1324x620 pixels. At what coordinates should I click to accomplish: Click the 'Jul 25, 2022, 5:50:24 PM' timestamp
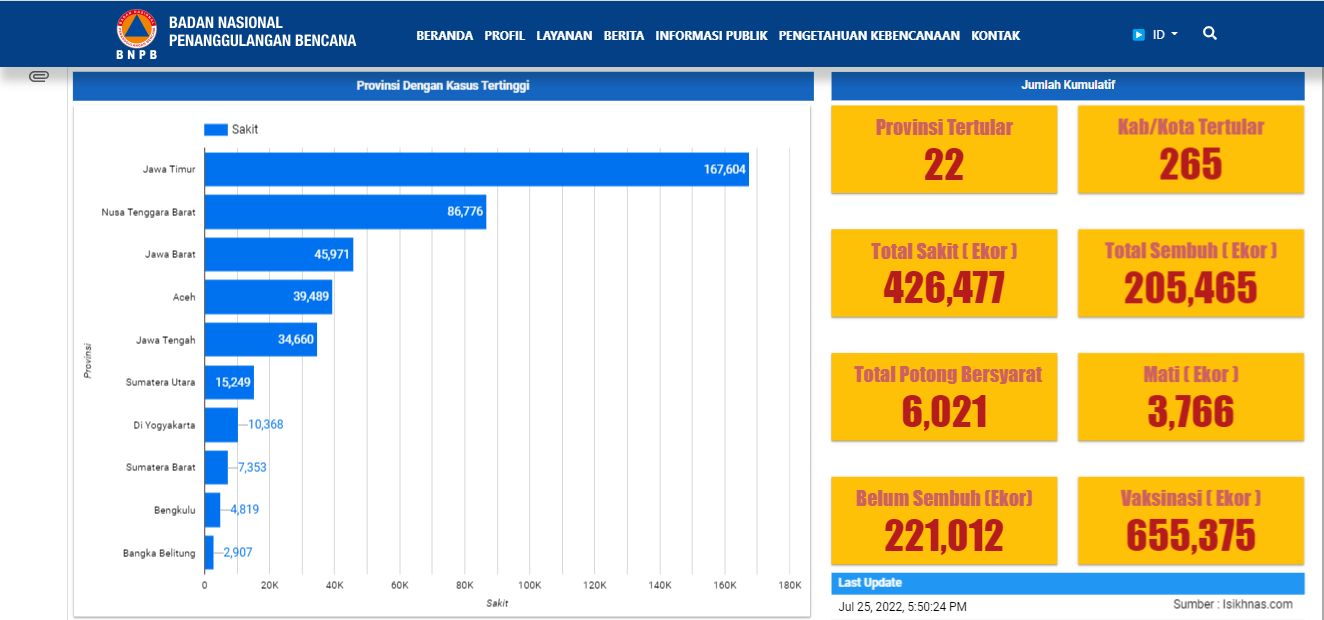tap(903, 607)
